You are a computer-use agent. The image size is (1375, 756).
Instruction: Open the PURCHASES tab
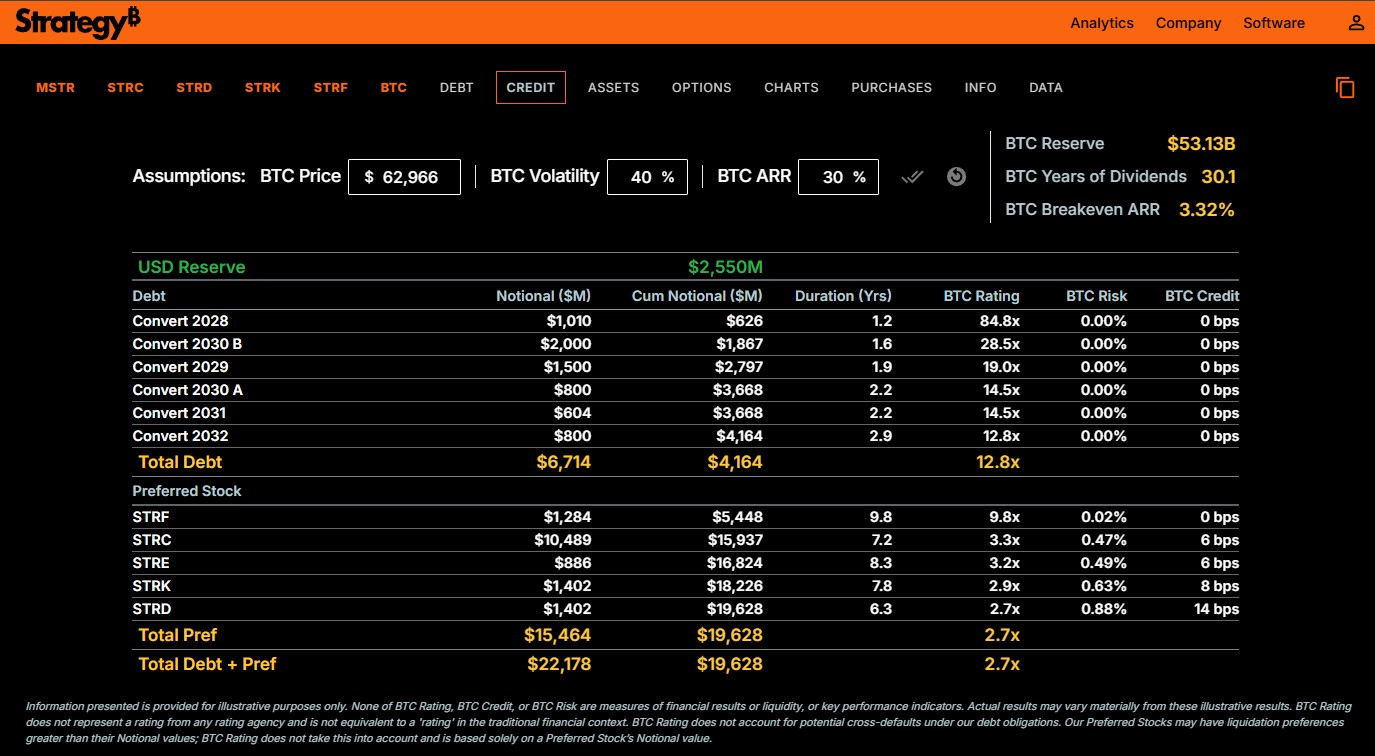click(892, 88)
